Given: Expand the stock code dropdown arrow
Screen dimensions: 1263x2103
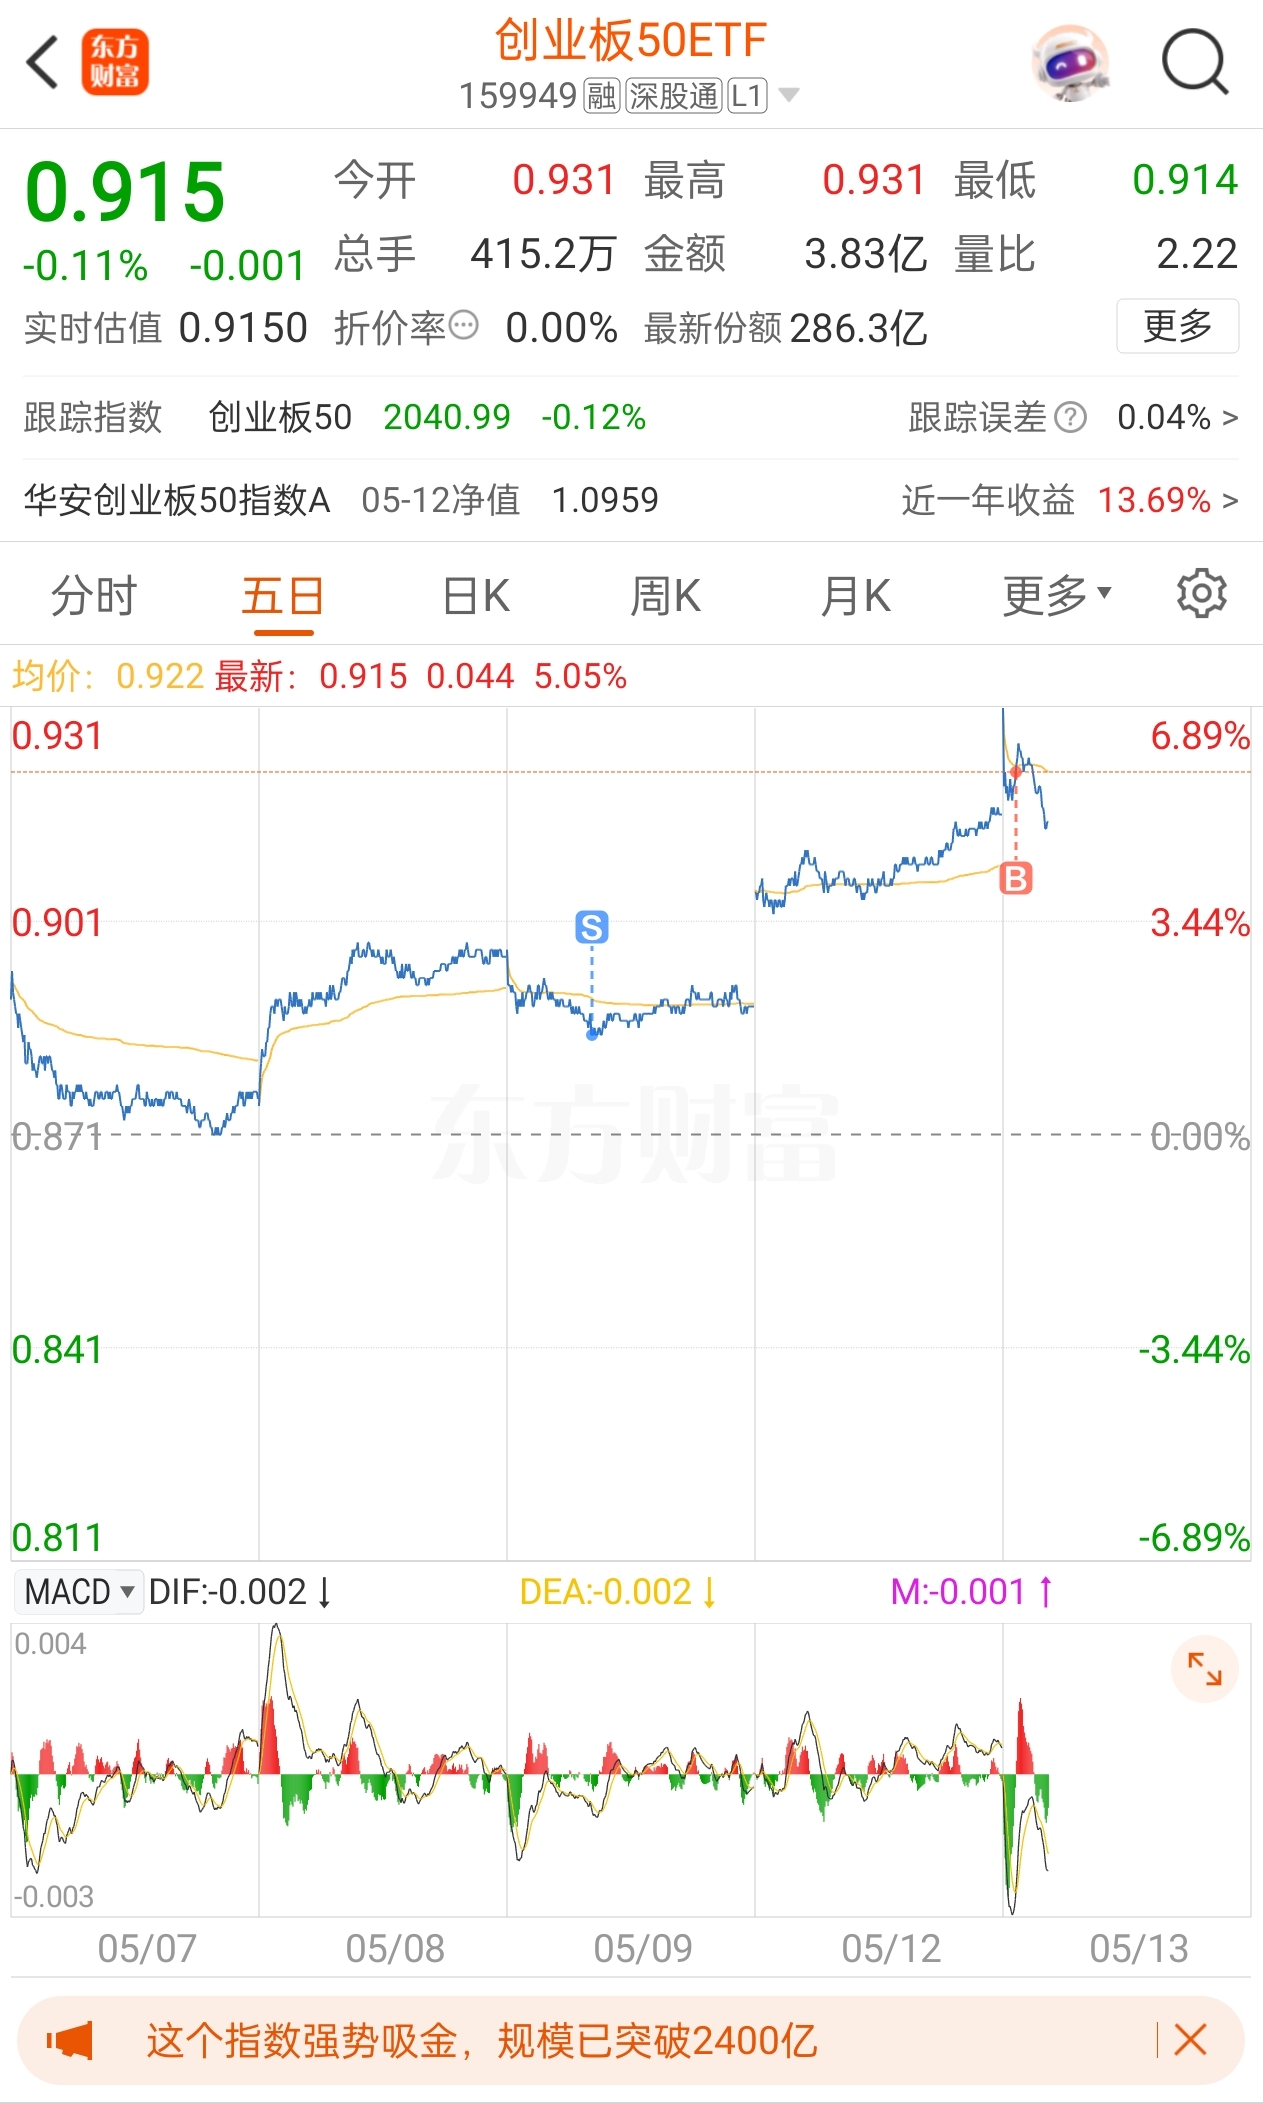Looking at the screenshot, I should (x=789, y=96).
